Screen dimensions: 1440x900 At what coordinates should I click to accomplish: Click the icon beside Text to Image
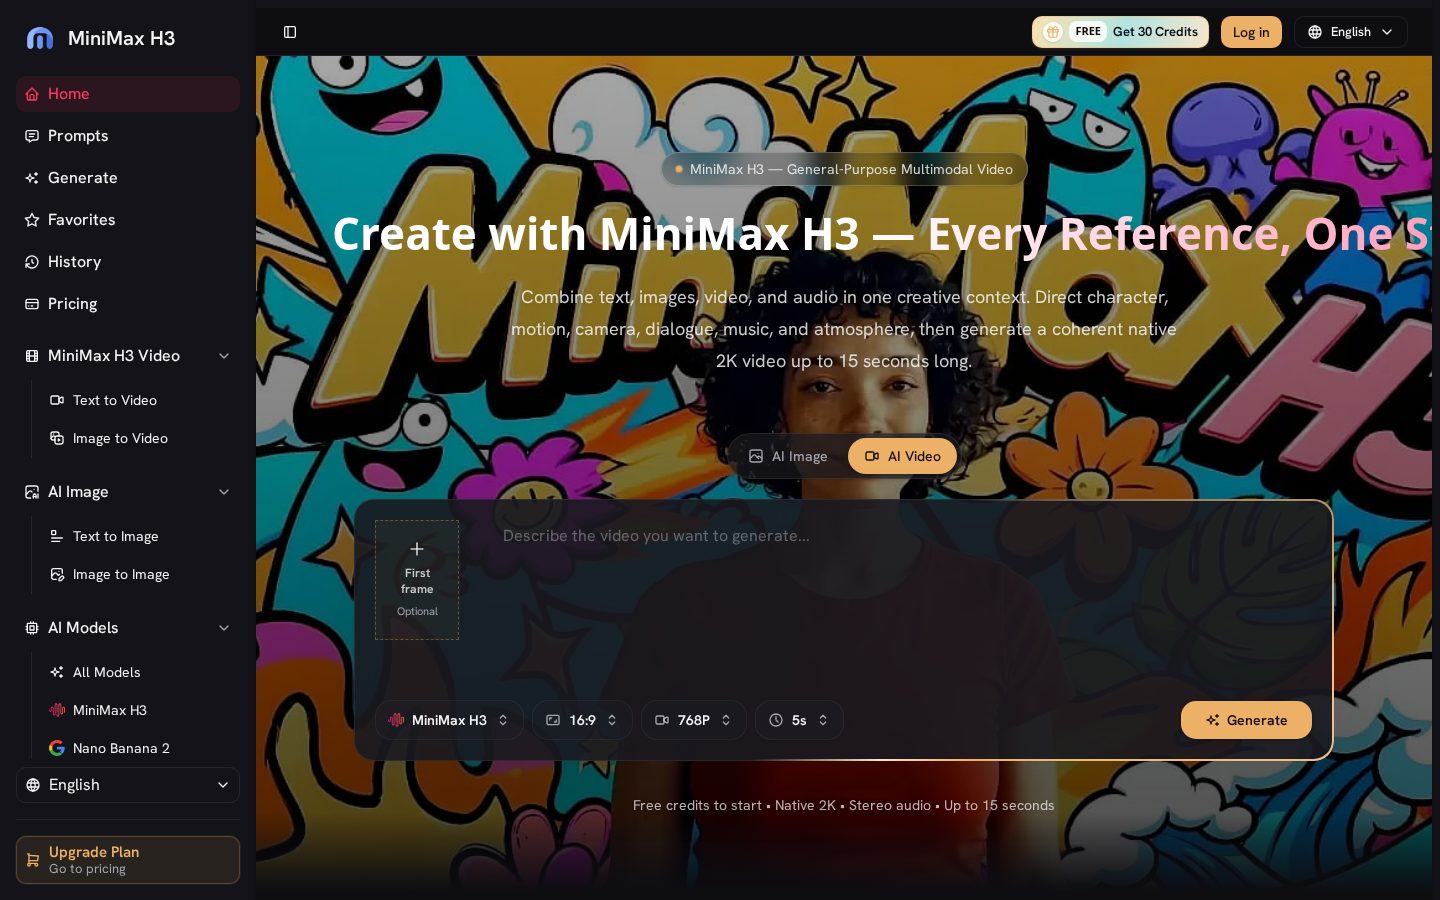click(57, 536)
